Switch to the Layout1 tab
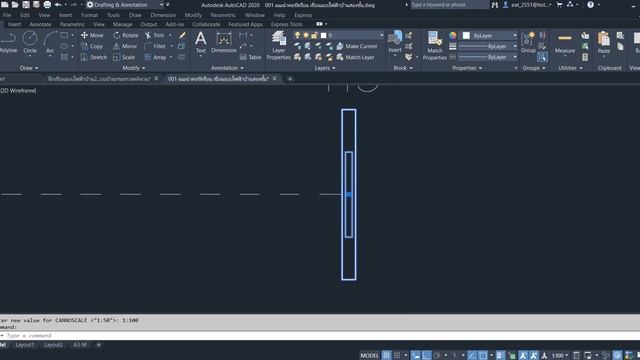 click(25, 345)
